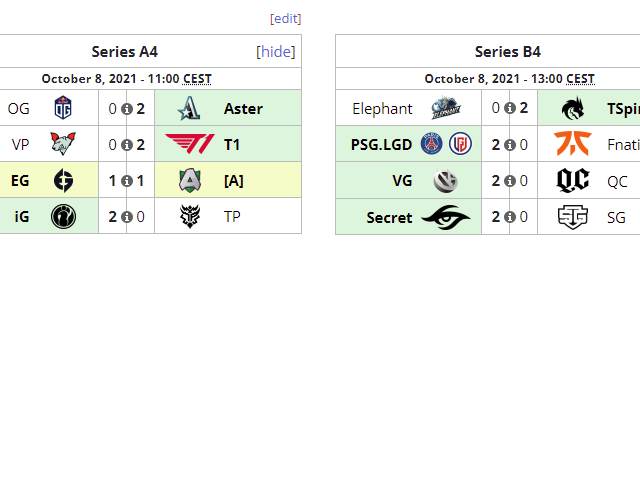
Task: Click the OG team logo
Action: tap(62, 108)
